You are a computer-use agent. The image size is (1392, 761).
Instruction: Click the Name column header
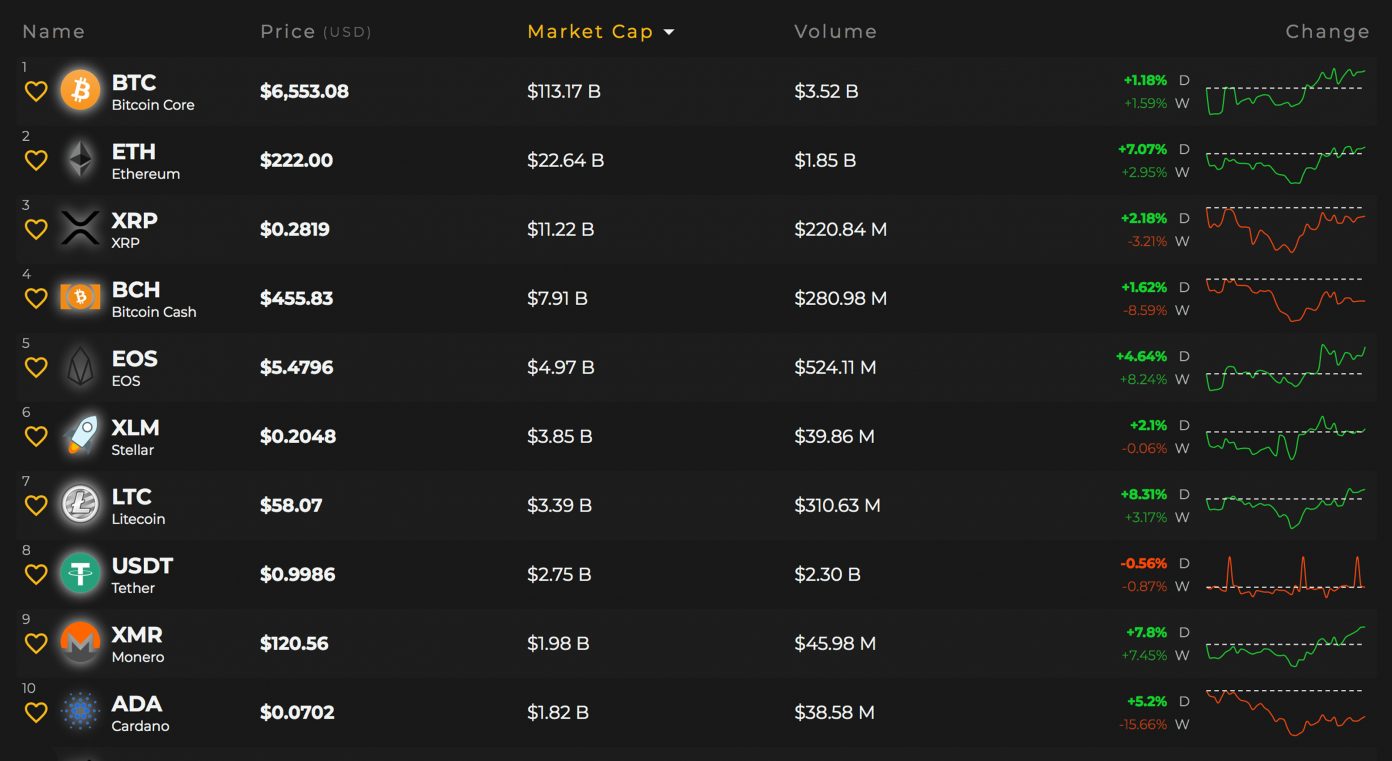pyautogui.click(x=53, y=32)
